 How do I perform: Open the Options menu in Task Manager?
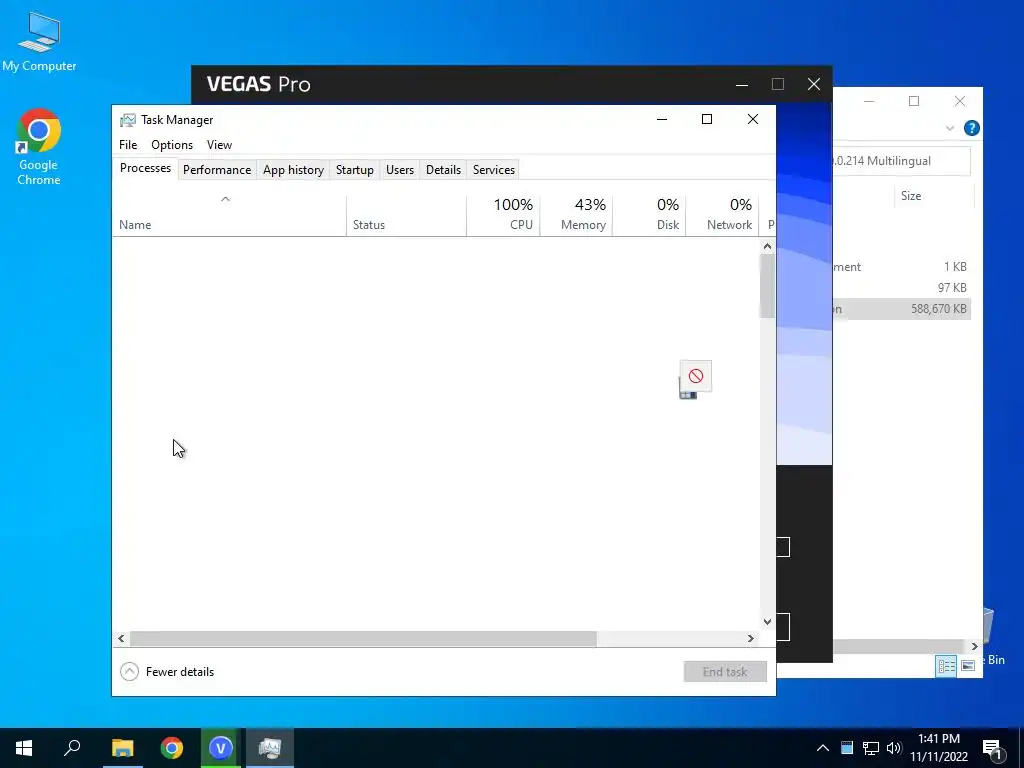click(172, 145)
